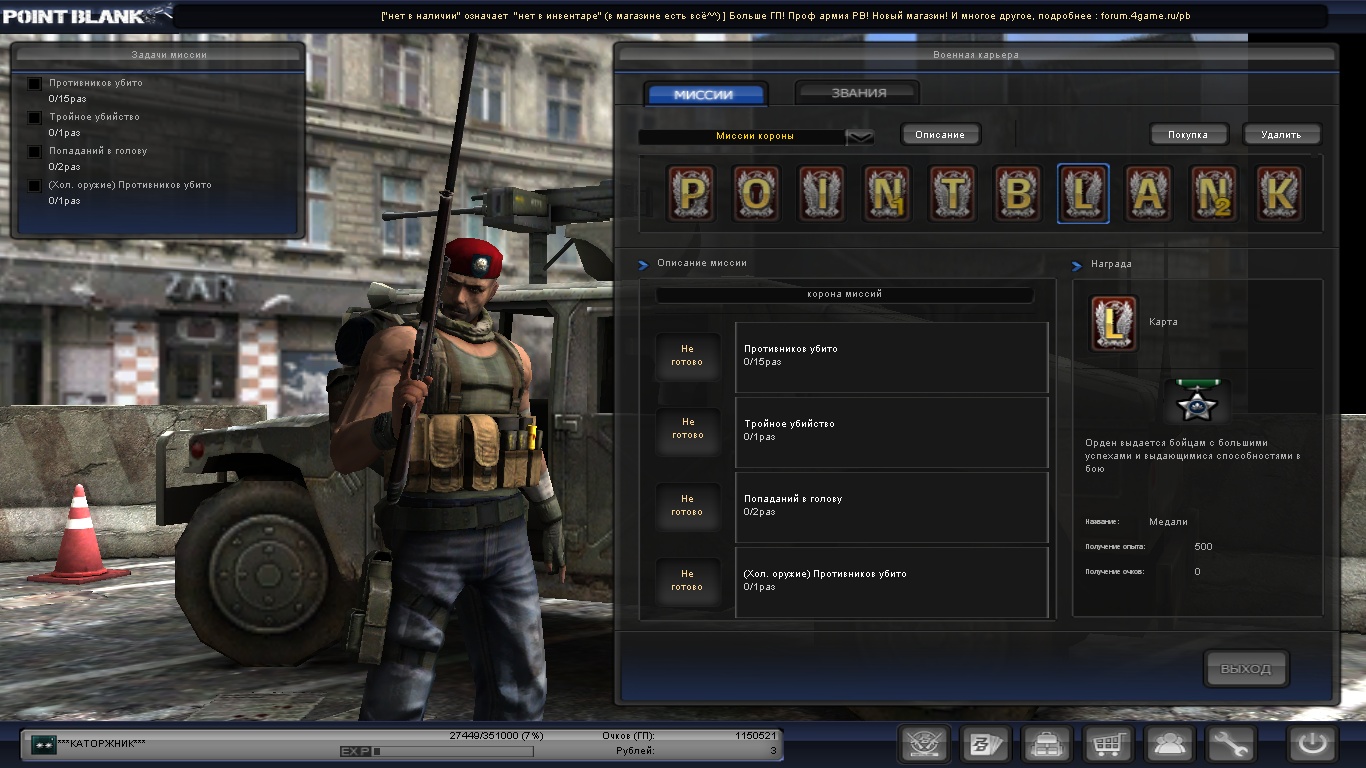Click the Описание миссии heading
Viewport: 1366px width, 768px height.
click(702, 263)
